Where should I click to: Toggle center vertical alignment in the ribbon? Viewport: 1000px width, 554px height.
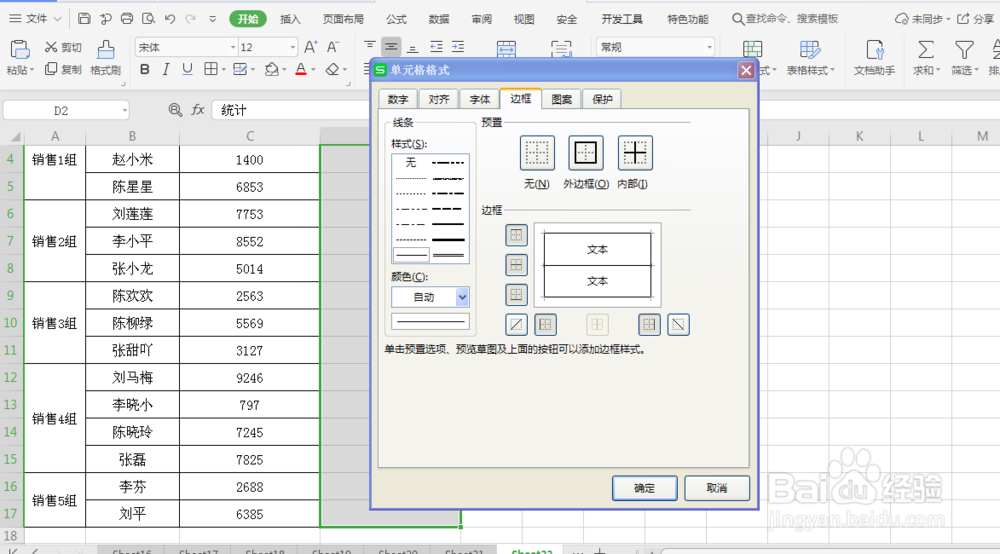click(391, 47)
